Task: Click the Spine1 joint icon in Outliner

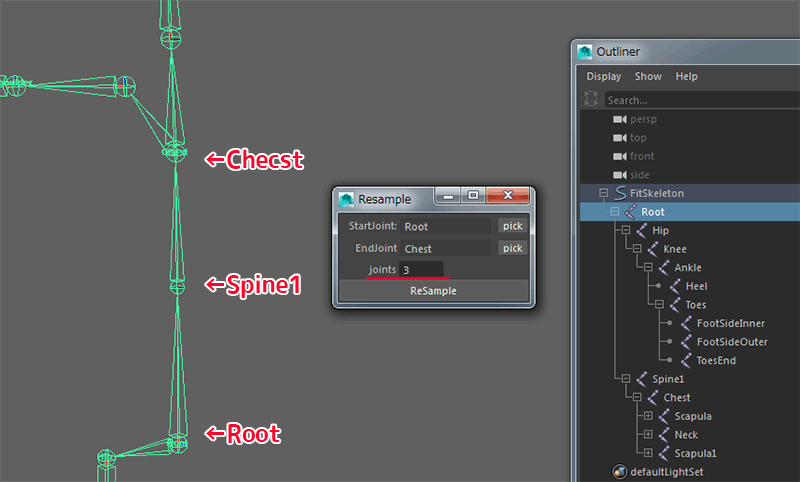Action: point(640,380)
